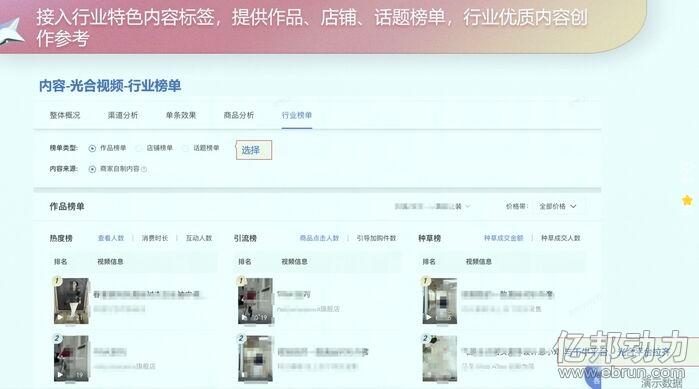This screenshot has width=699, height=389.
Task: Select the 作品榜单 radio button
Action: point(92,148)
